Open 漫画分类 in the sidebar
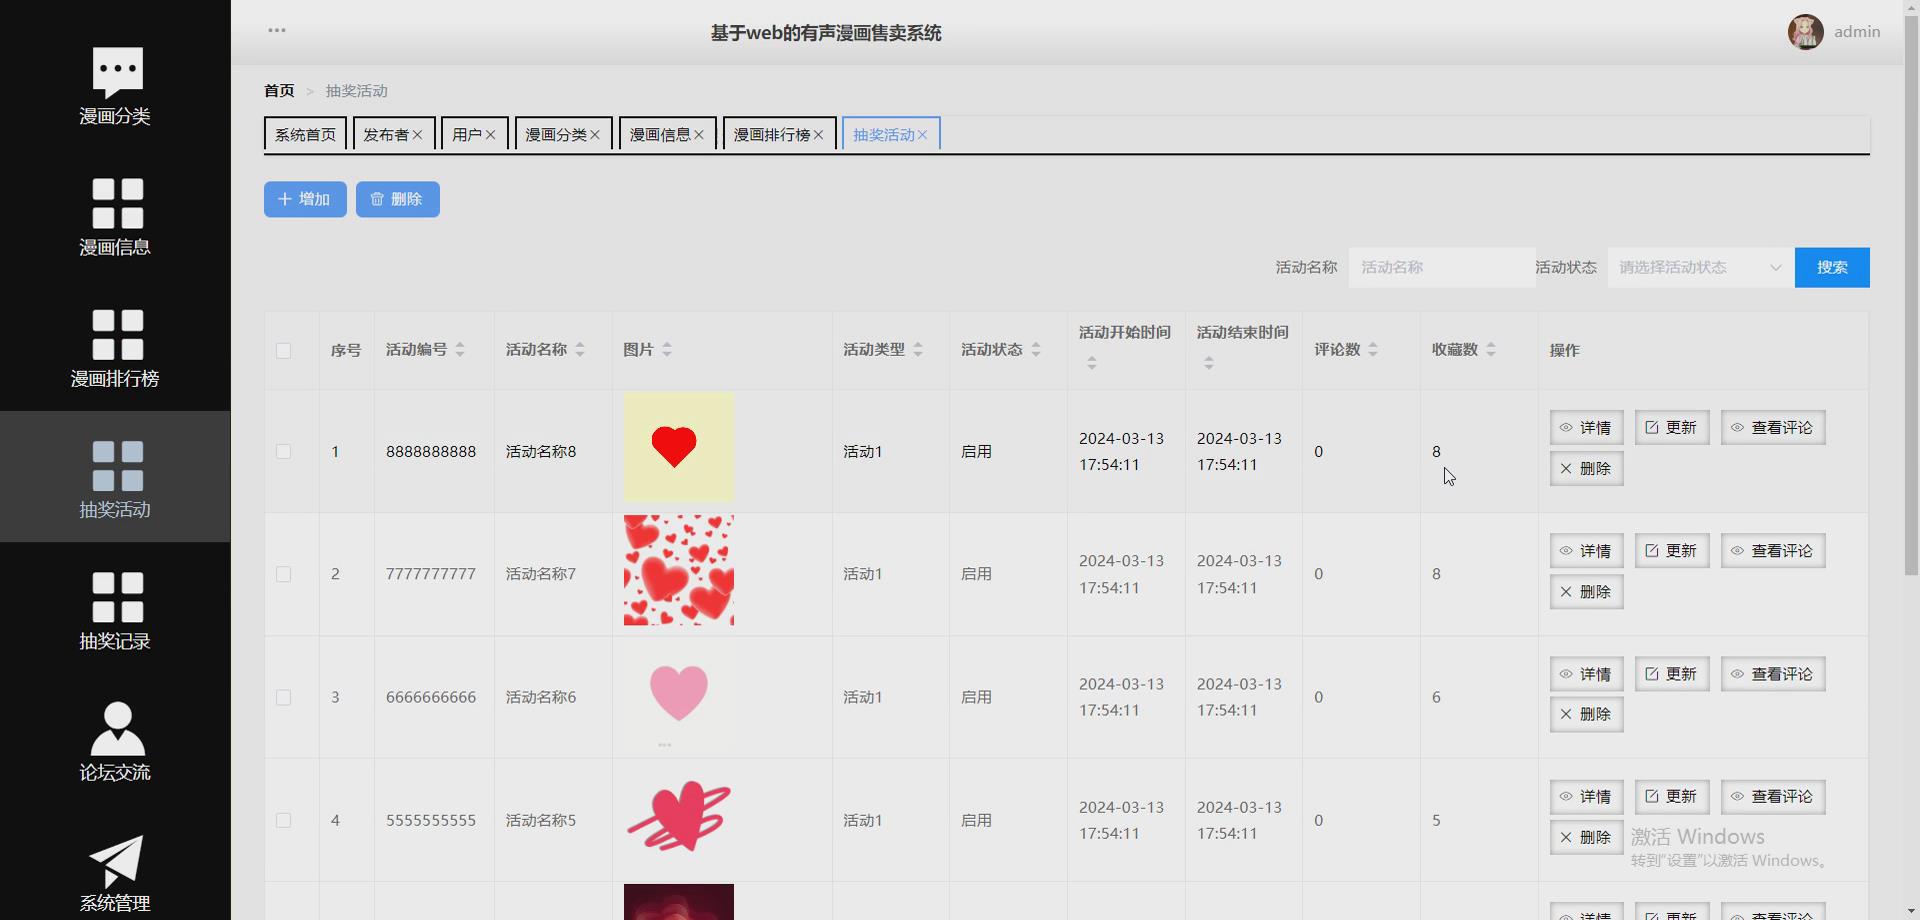Image resolution: width=1920 pixels, height=920 pixels. [115, 87]
